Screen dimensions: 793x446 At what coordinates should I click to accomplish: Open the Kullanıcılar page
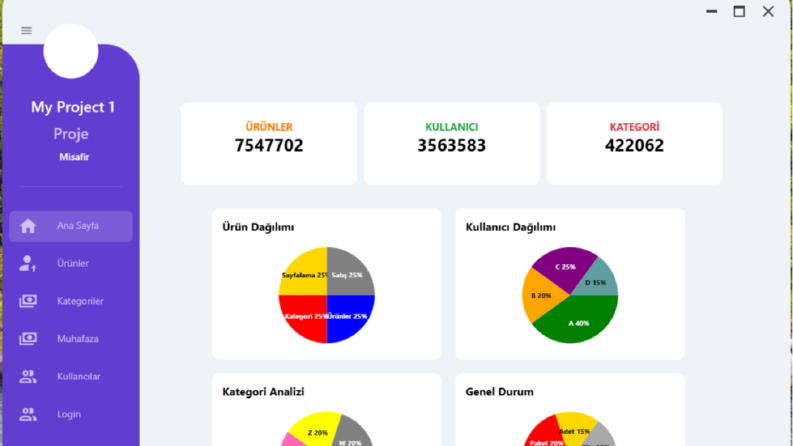(x=71, y=376)
